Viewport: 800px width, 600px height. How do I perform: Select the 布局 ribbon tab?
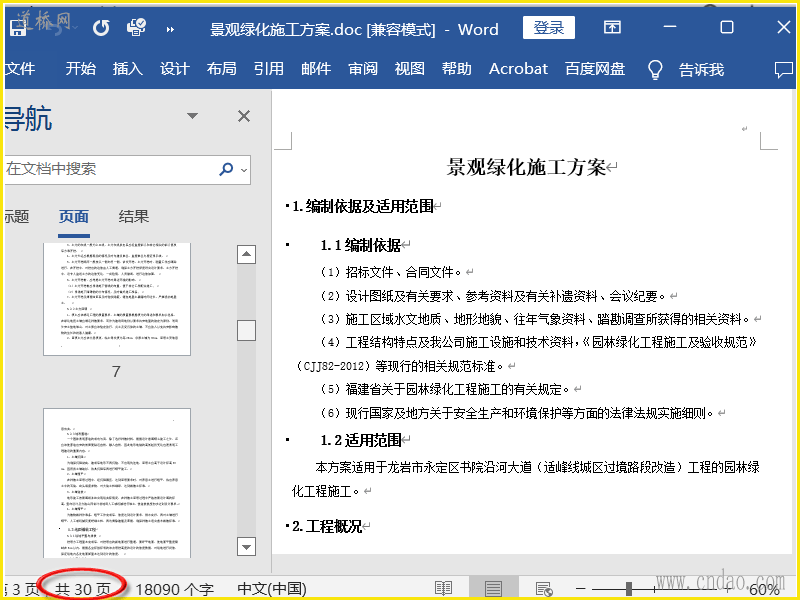(221, 68)
